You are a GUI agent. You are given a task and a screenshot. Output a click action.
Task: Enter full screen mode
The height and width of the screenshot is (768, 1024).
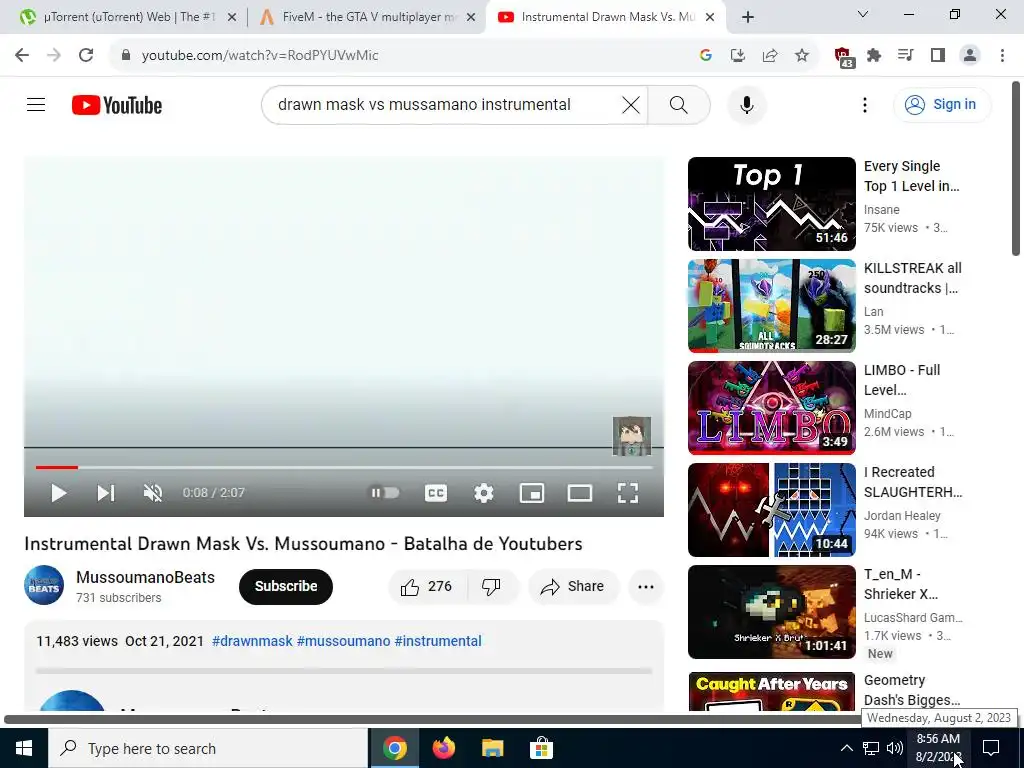pos(628,493)
